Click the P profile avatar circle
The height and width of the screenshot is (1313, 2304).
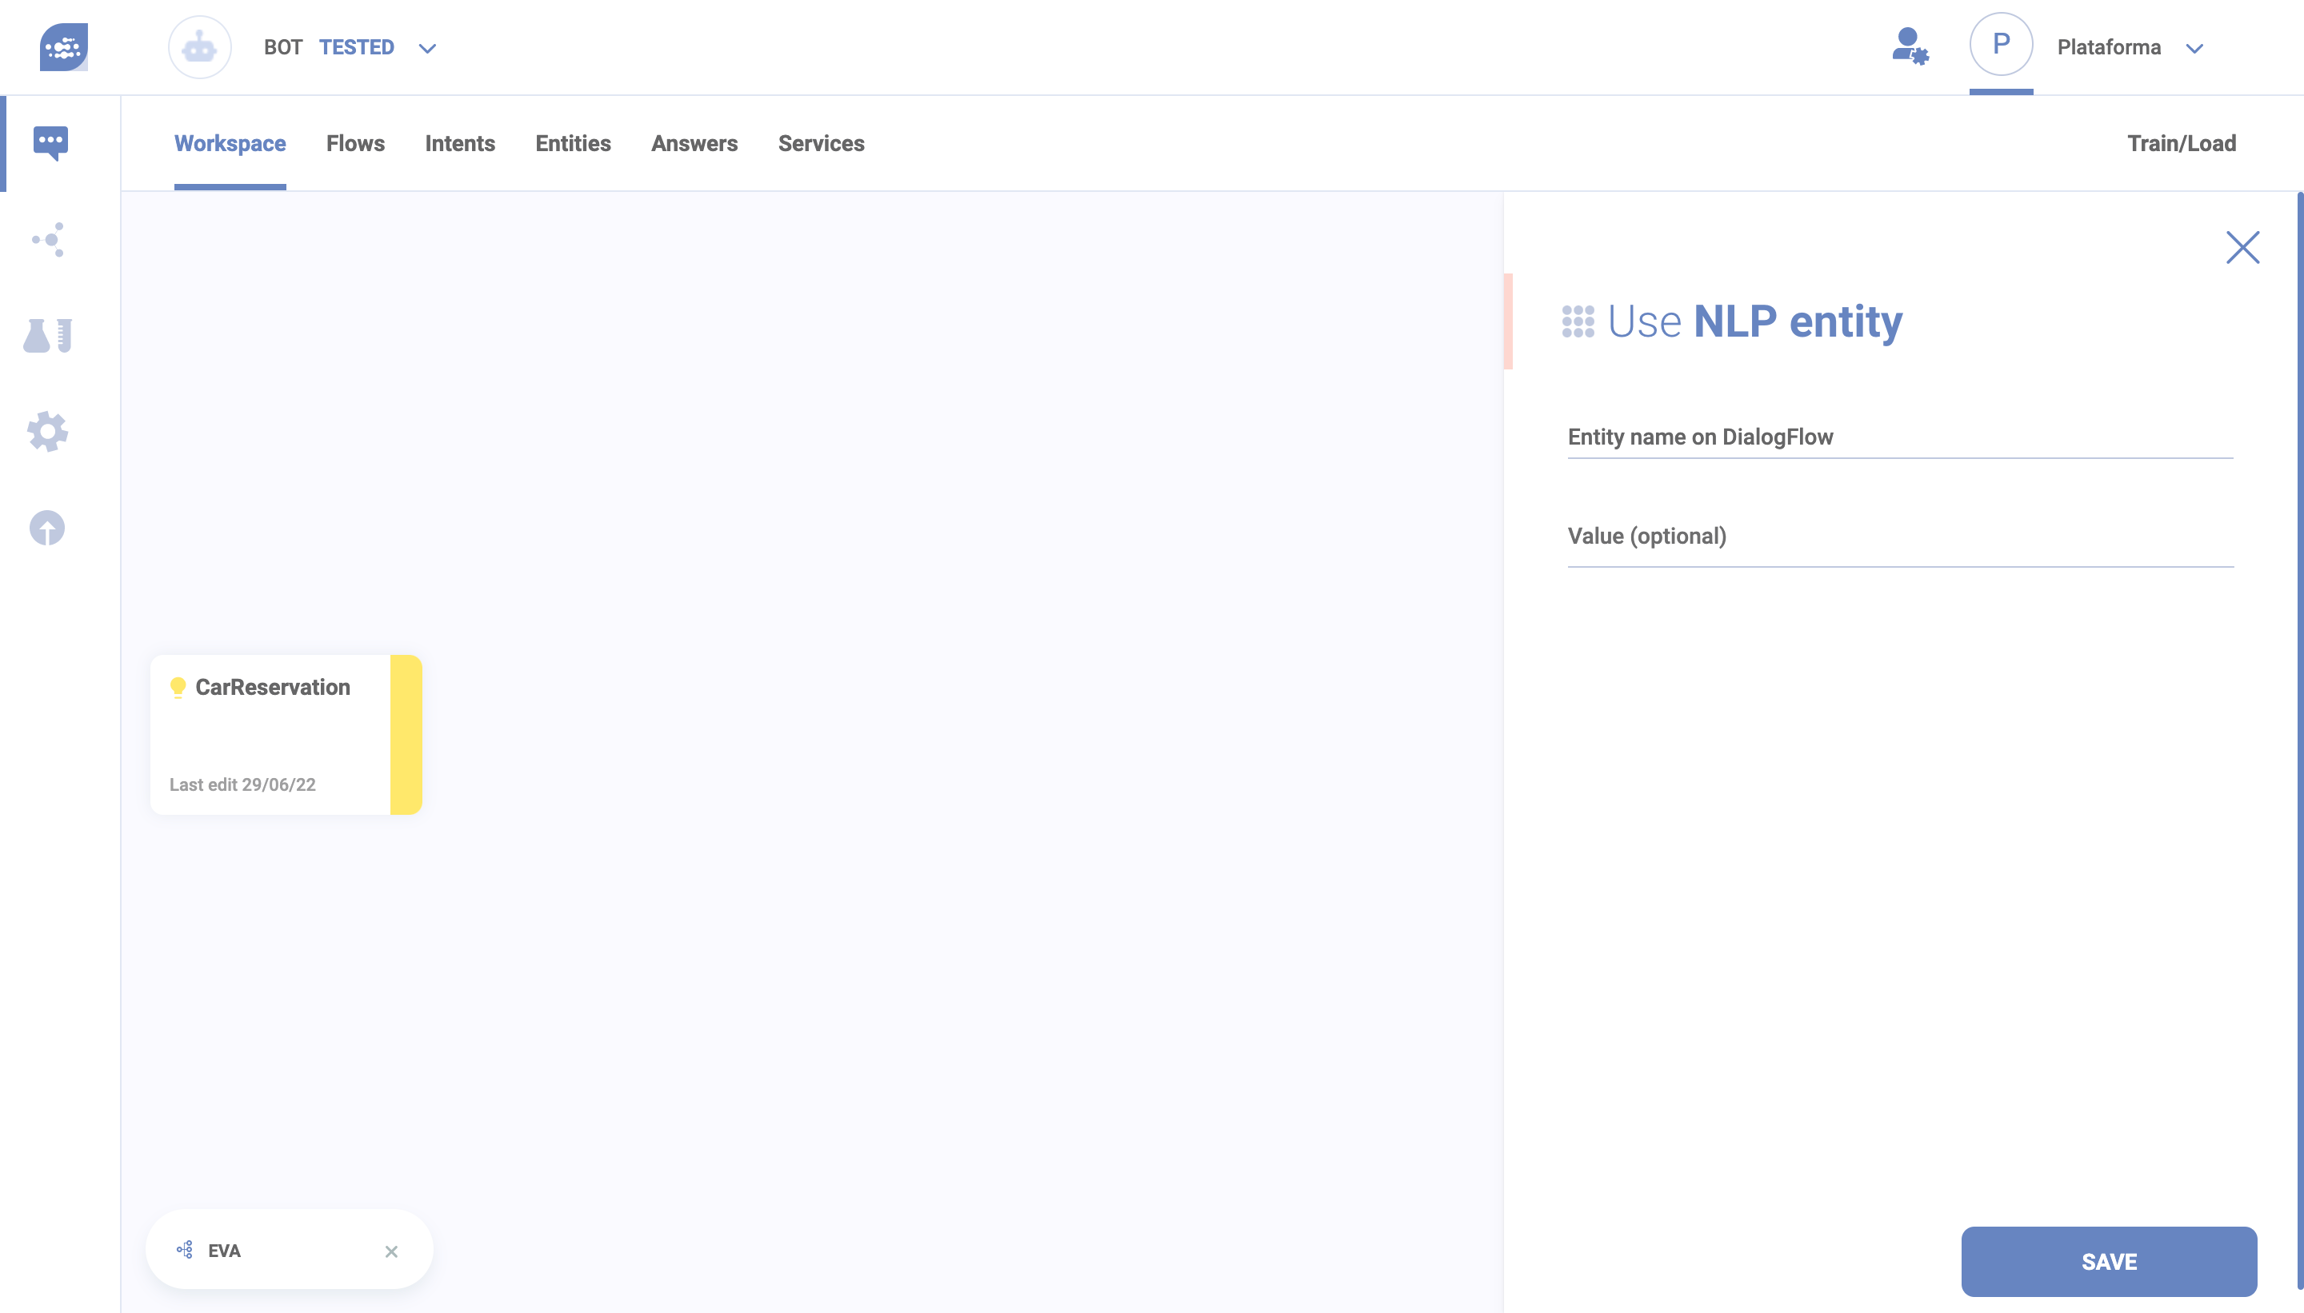[x=2000, y=45]
